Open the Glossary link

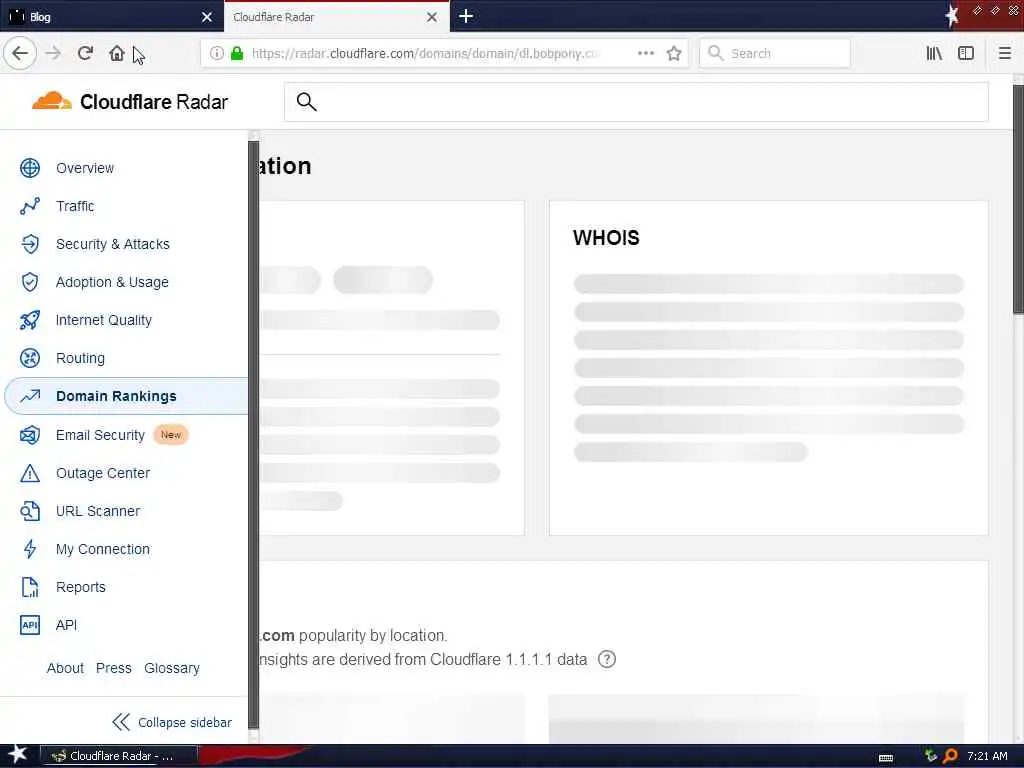tap(172, 668)
